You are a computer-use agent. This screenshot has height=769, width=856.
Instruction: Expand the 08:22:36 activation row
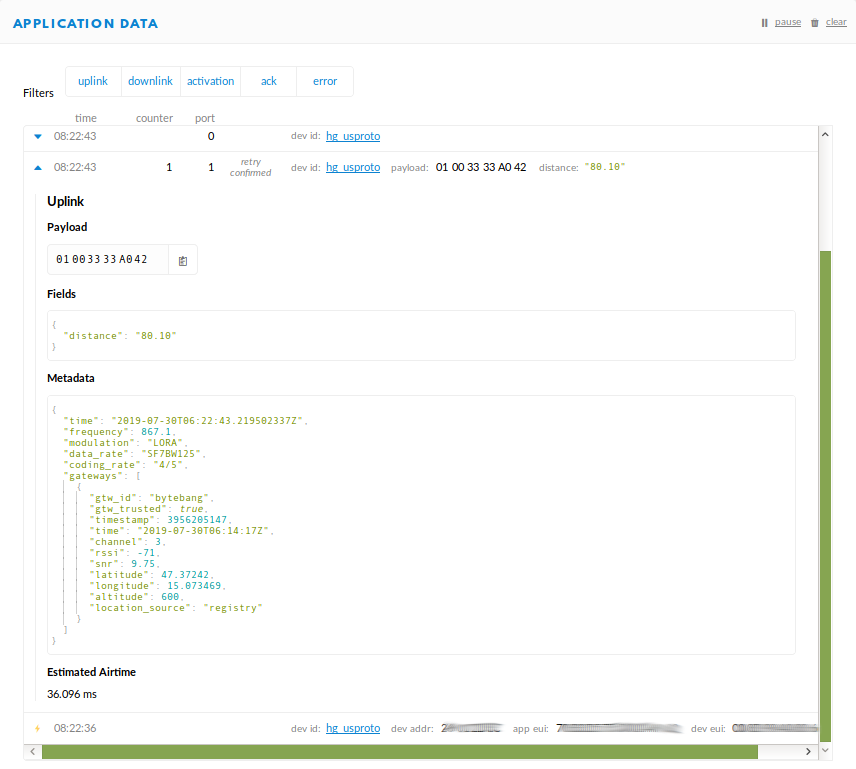[x=420, y=728]
